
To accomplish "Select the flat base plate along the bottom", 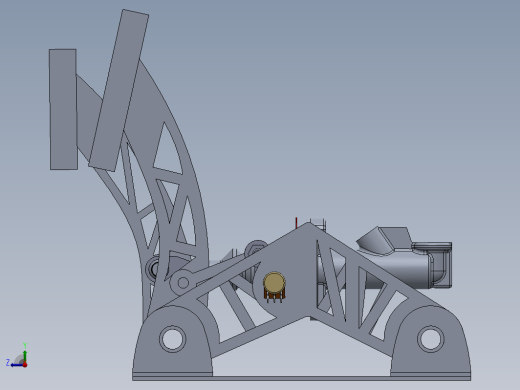I will coord(301,378).
